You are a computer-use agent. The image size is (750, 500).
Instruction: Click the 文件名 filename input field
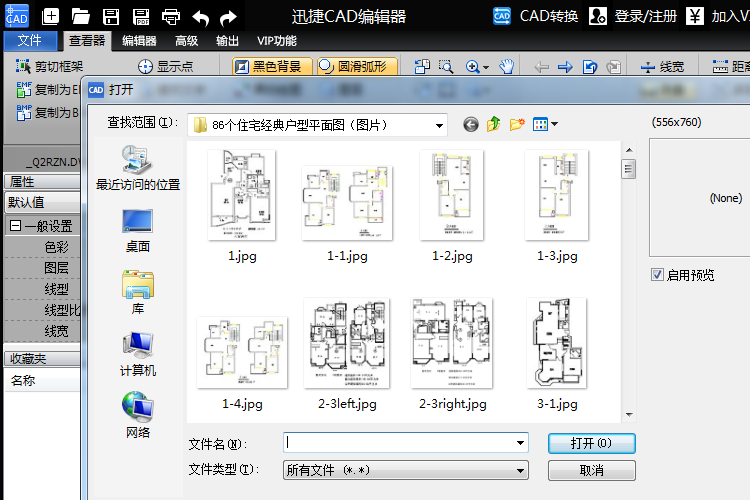(399, 443)
